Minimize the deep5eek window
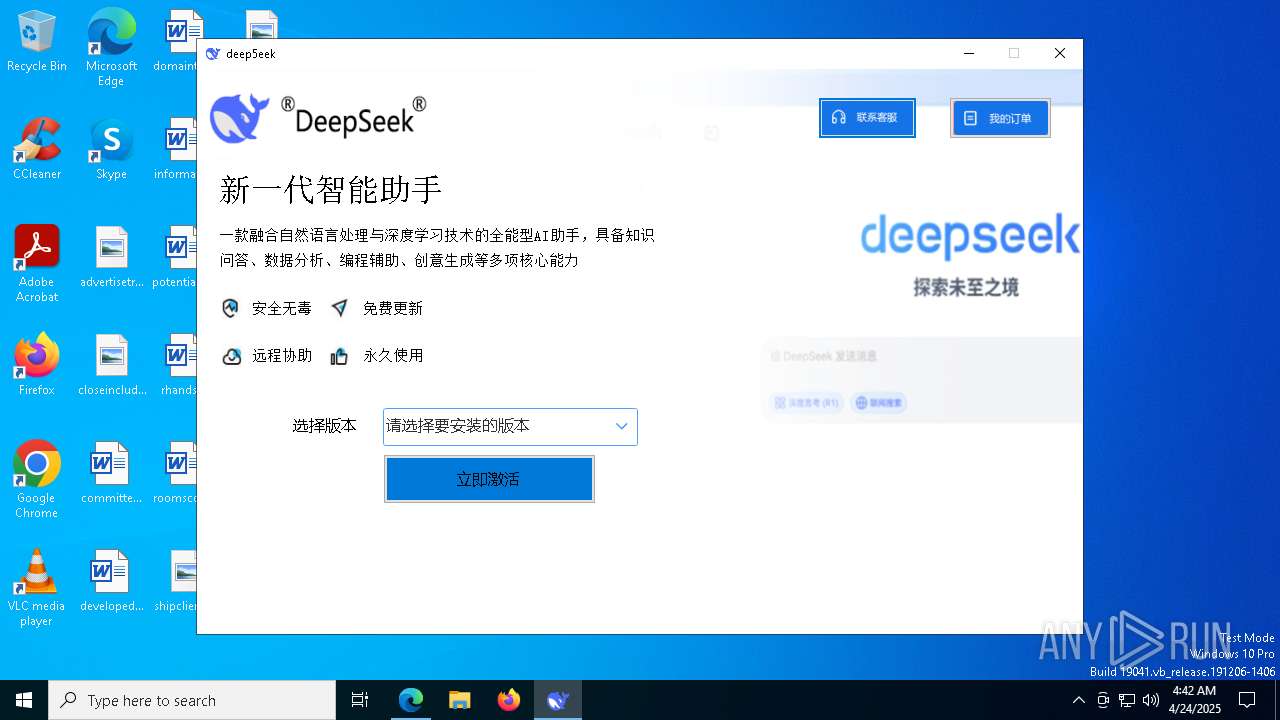The height and width of the screenshot is (720, 1280). [x=968, y=54]
